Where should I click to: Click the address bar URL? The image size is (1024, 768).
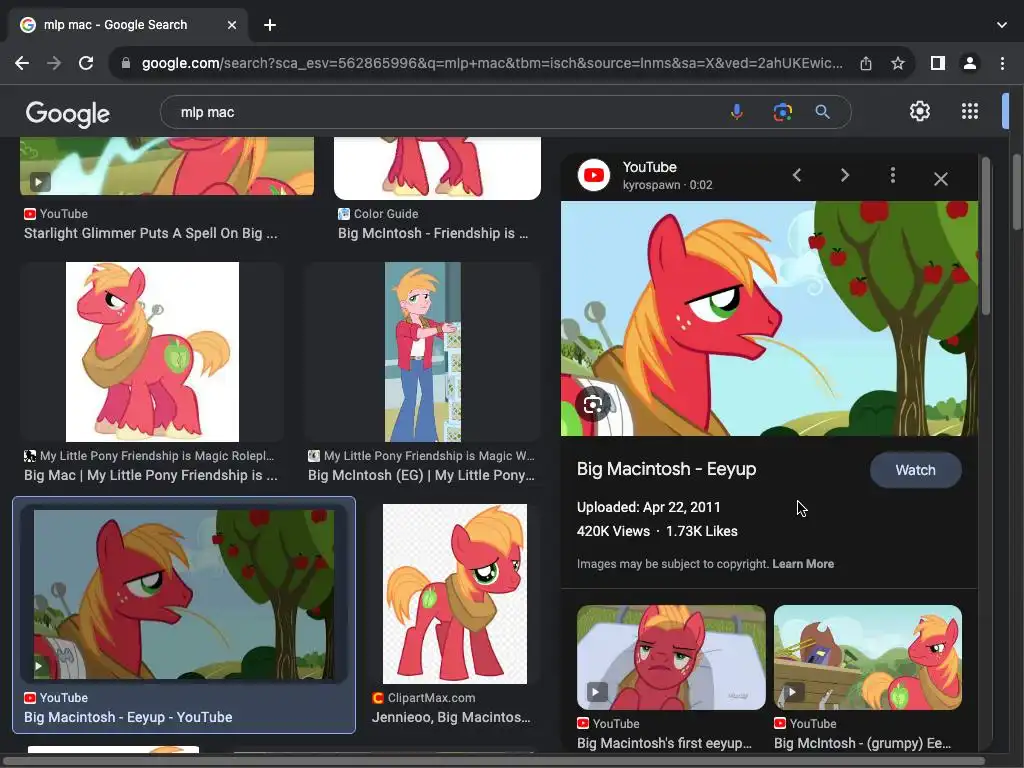click(x=492, y=63)
